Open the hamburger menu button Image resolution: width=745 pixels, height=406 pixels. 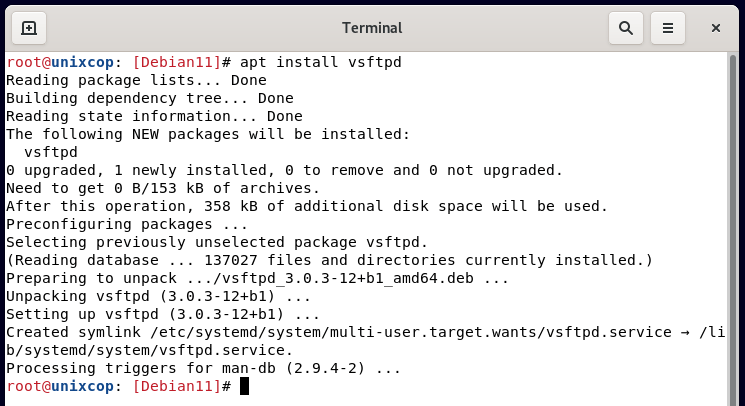[668, 28]
